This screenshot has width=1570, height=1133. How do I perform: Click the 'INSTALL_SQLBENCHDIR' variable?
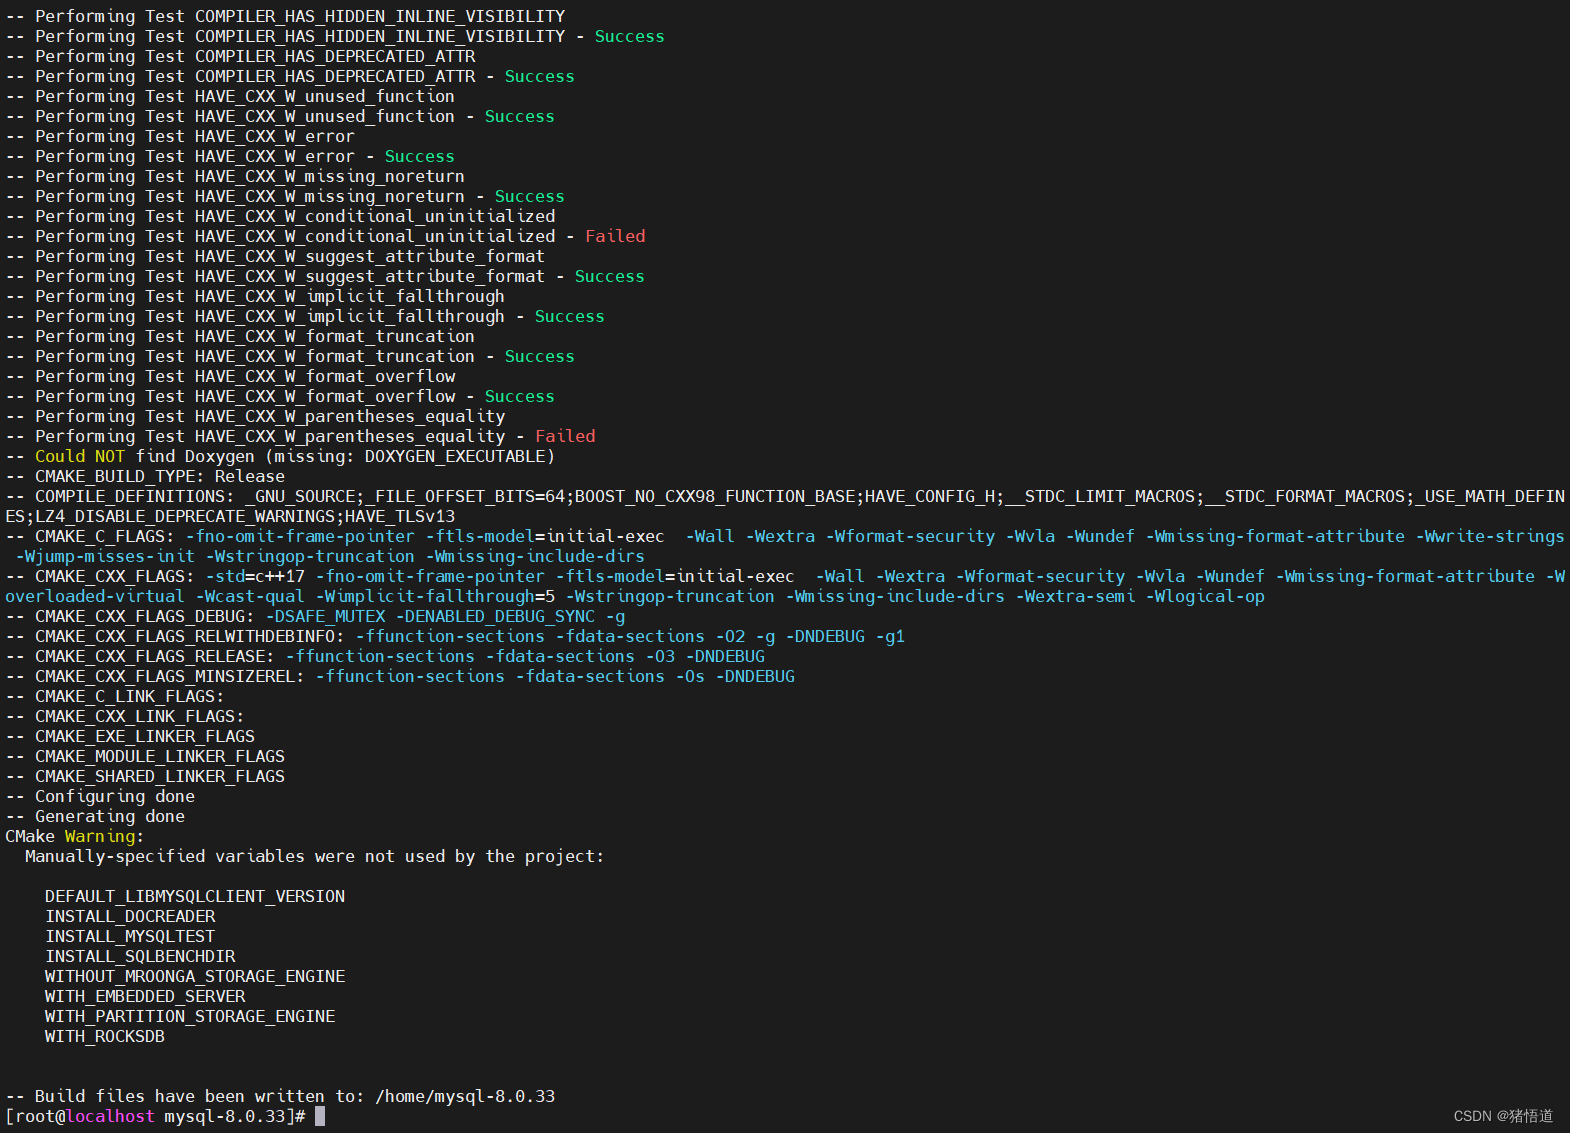click(140, 956)
